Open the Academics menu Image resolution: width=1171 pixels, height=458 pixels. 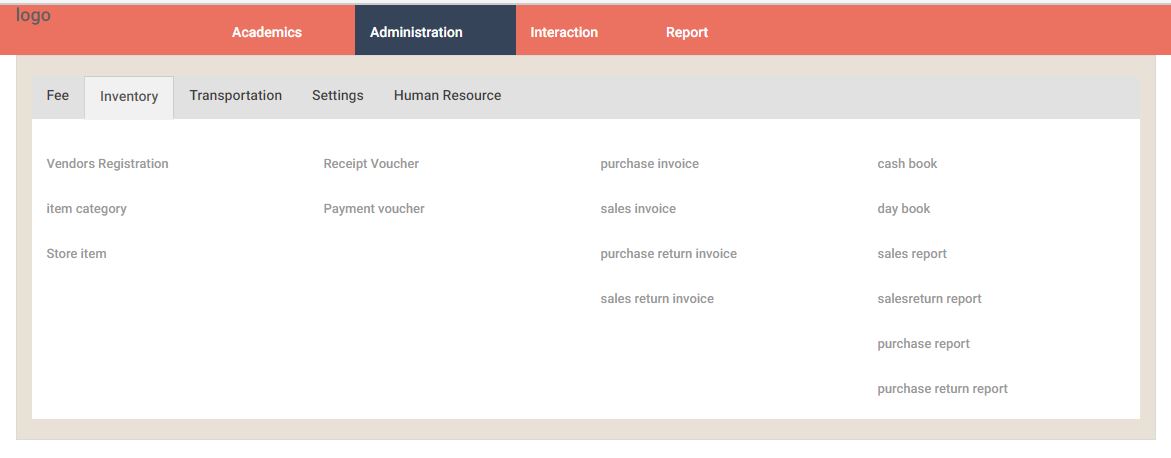[267, 32]
